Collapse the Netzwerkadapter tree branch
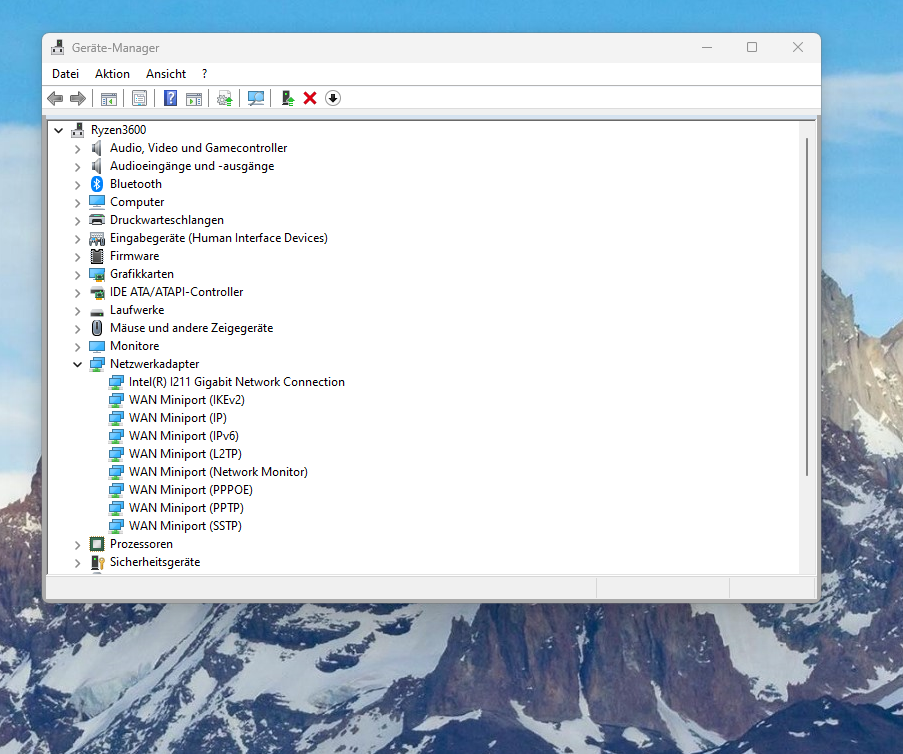 pyautogui.click(x=77, y=363)
